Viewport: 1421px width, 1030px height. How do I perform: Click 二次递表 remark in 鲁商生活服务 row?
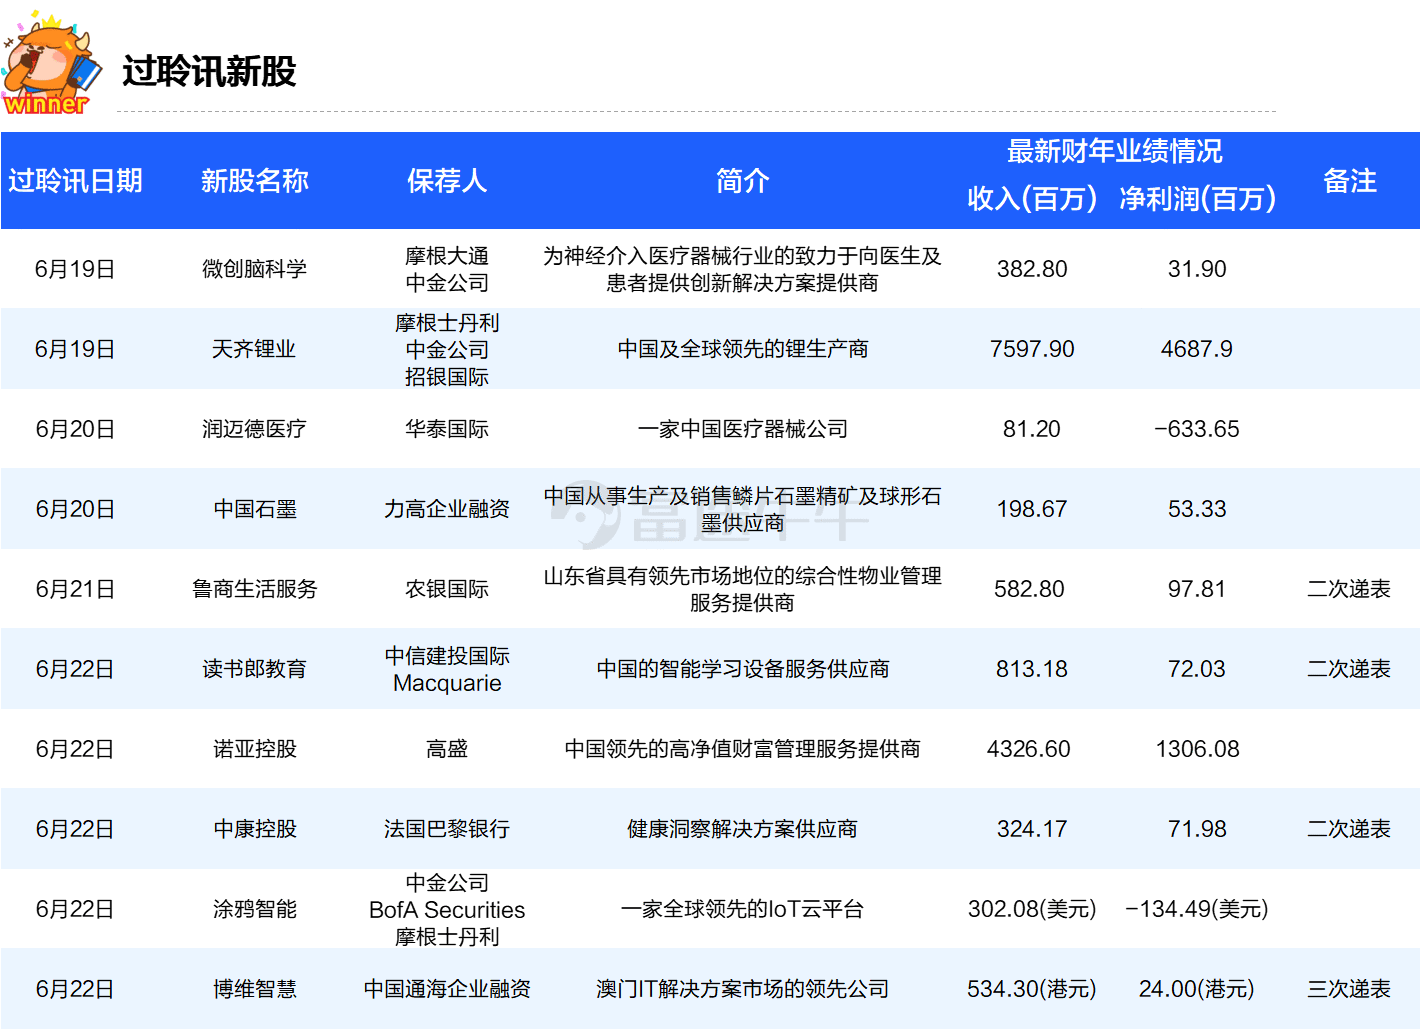(x=1349, y=589)
